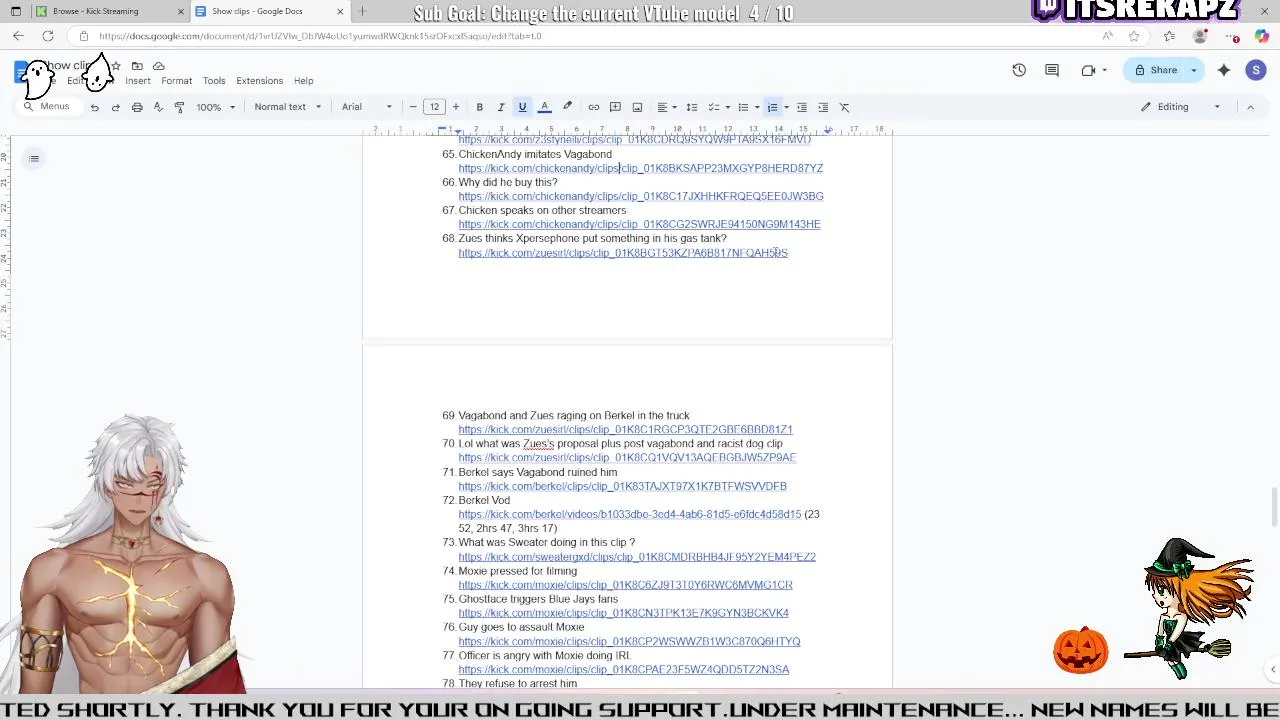Open version history clock icon
This screenshot has width=1280, height=720.
(x=1019, y=70)
